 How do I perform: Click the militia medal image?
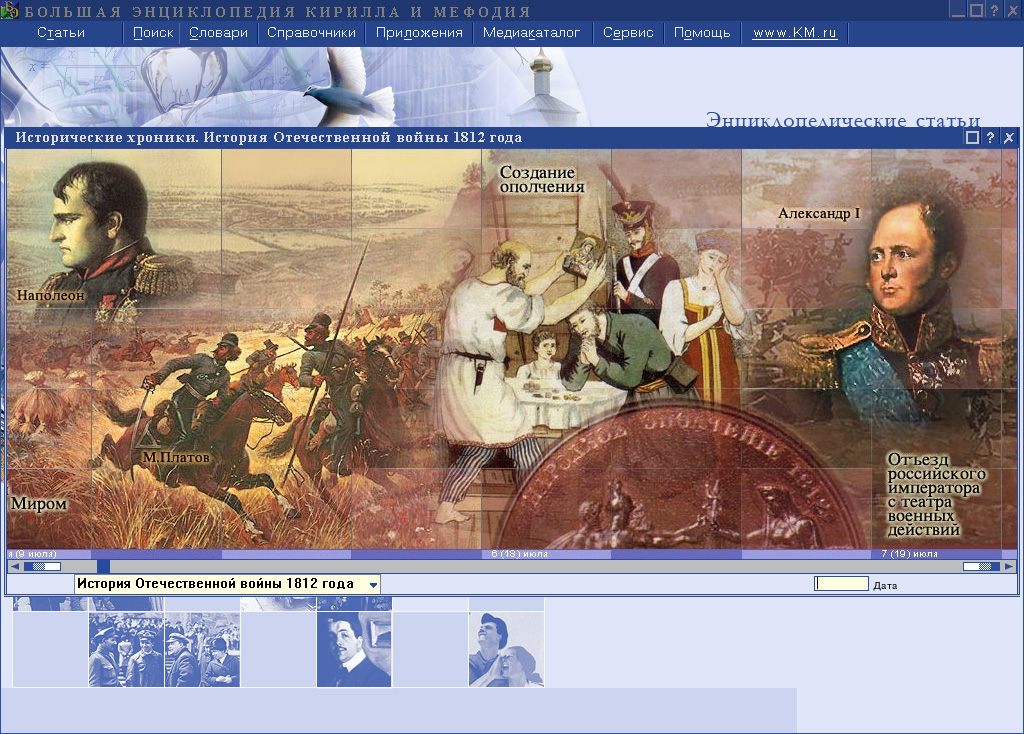(x=679, y=480)
